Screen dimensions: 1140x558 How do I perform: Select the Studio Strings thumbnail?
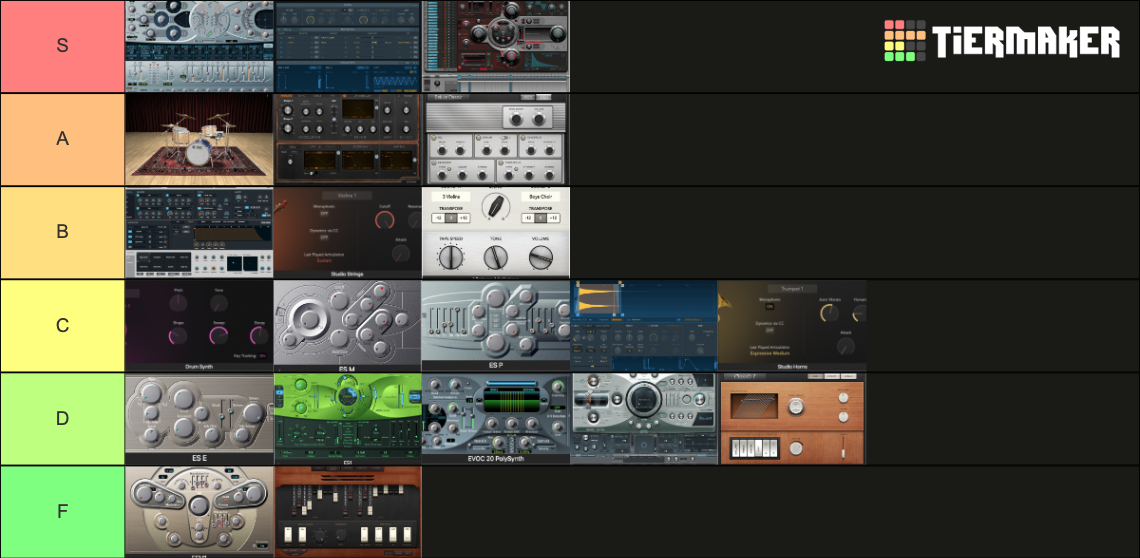coord(348,232)
